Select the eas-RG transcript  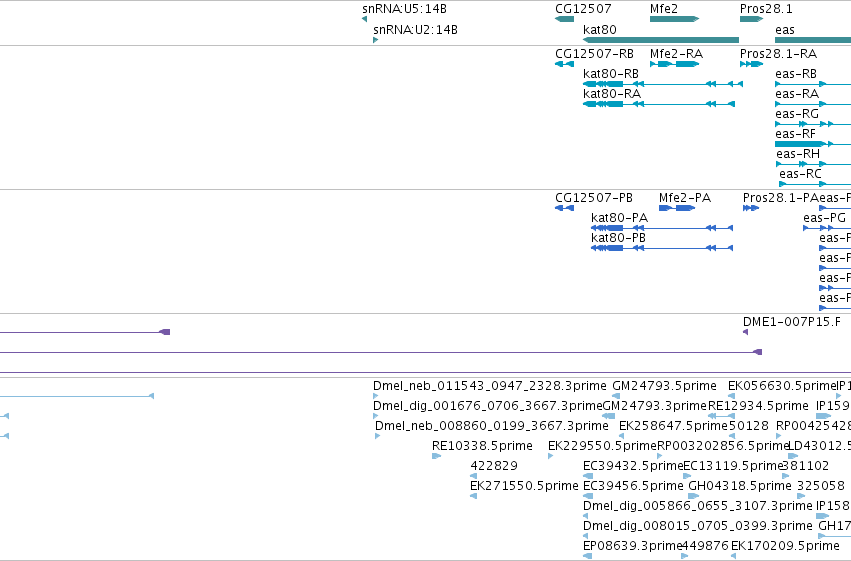coord(813,124)
